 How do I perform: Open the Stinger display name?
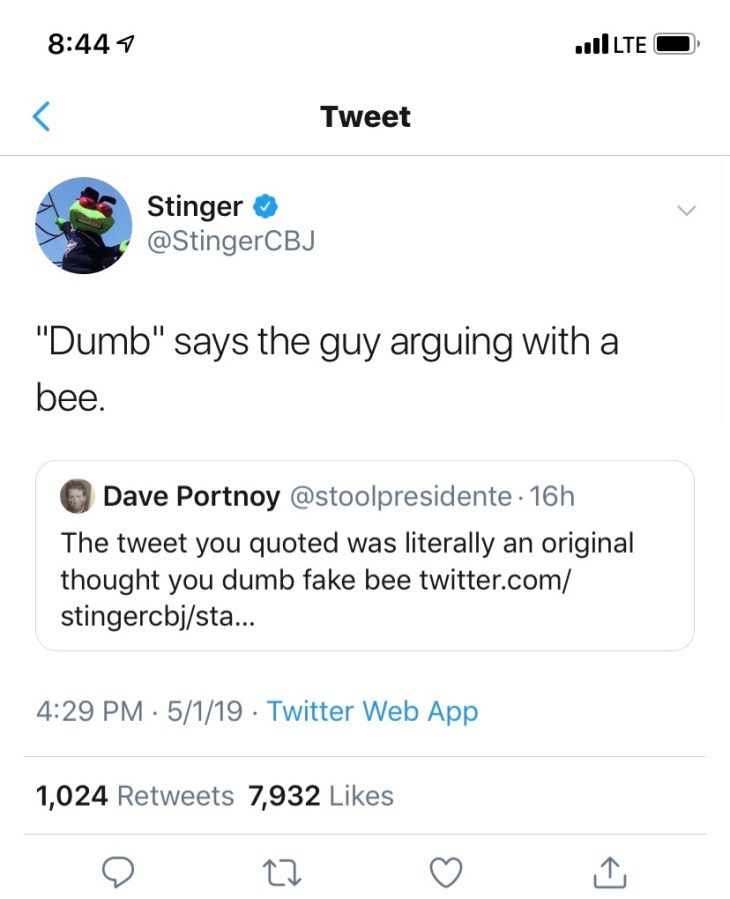[194, 207]
